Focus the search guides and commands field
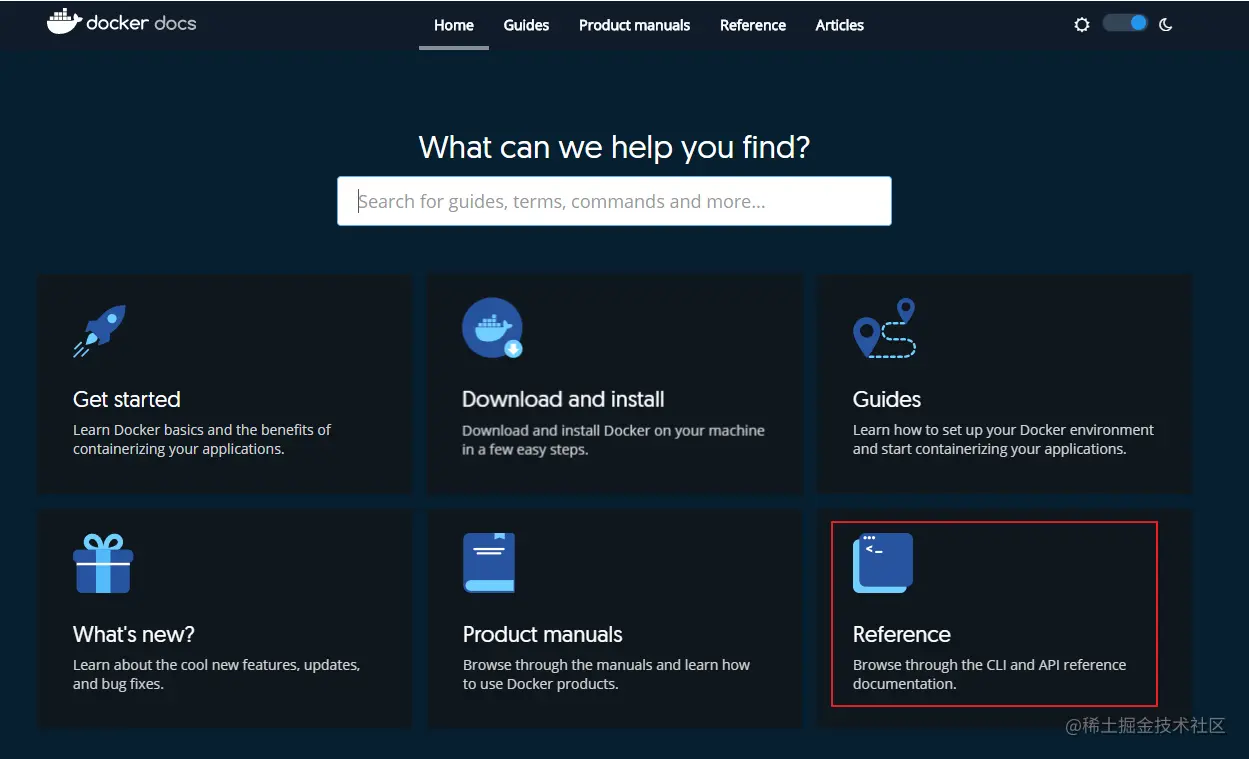Viewport: 1249px width, 759px height. coord(614,201)
